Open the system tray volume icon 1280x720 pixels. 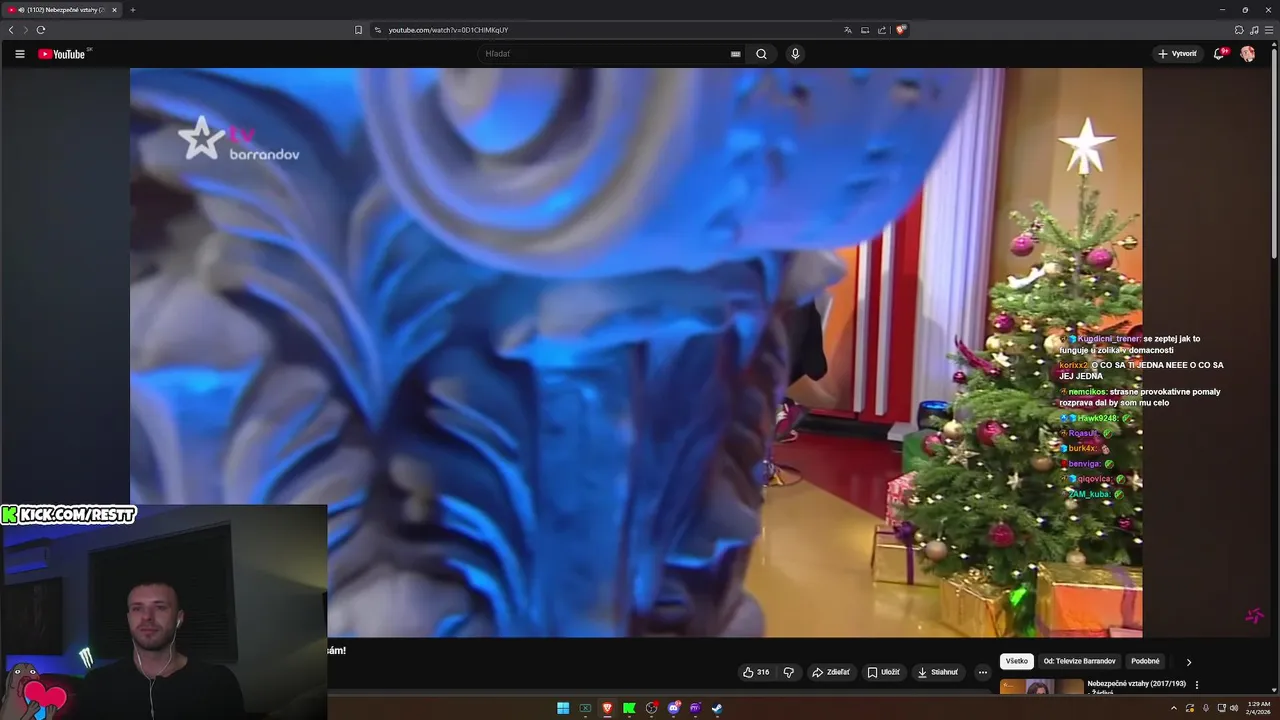pos(1234,708)
